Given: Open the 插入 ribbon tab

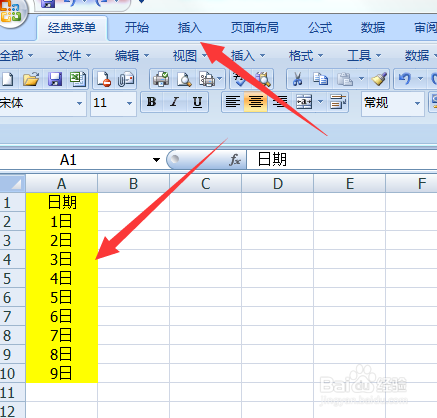Looking at the screenshot, I should (x=190, y=28).
